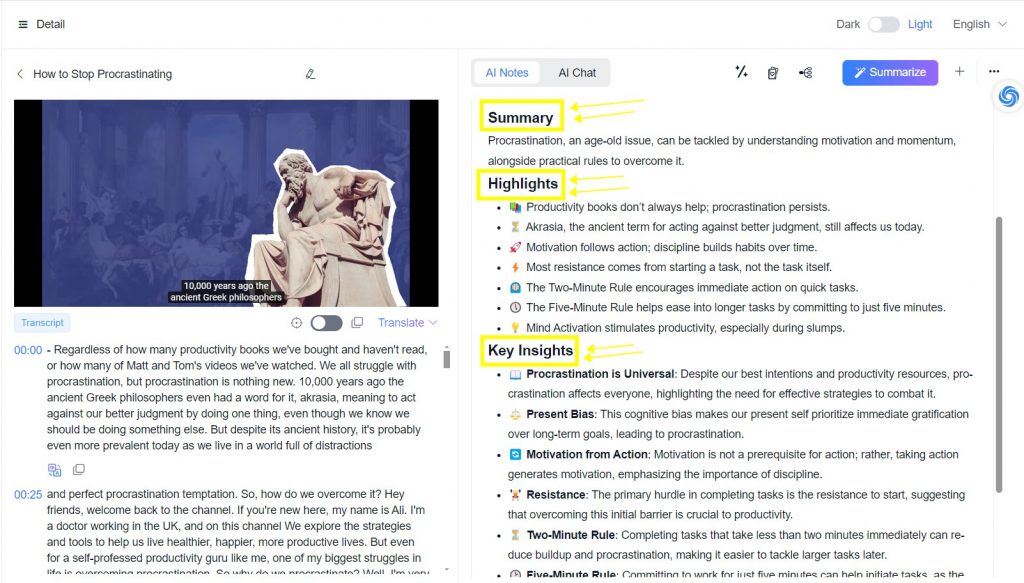Expand the Translate dropdown
Image resolution: width=1024 pixels, height=583 pixels.
click(x=407, y=322)
